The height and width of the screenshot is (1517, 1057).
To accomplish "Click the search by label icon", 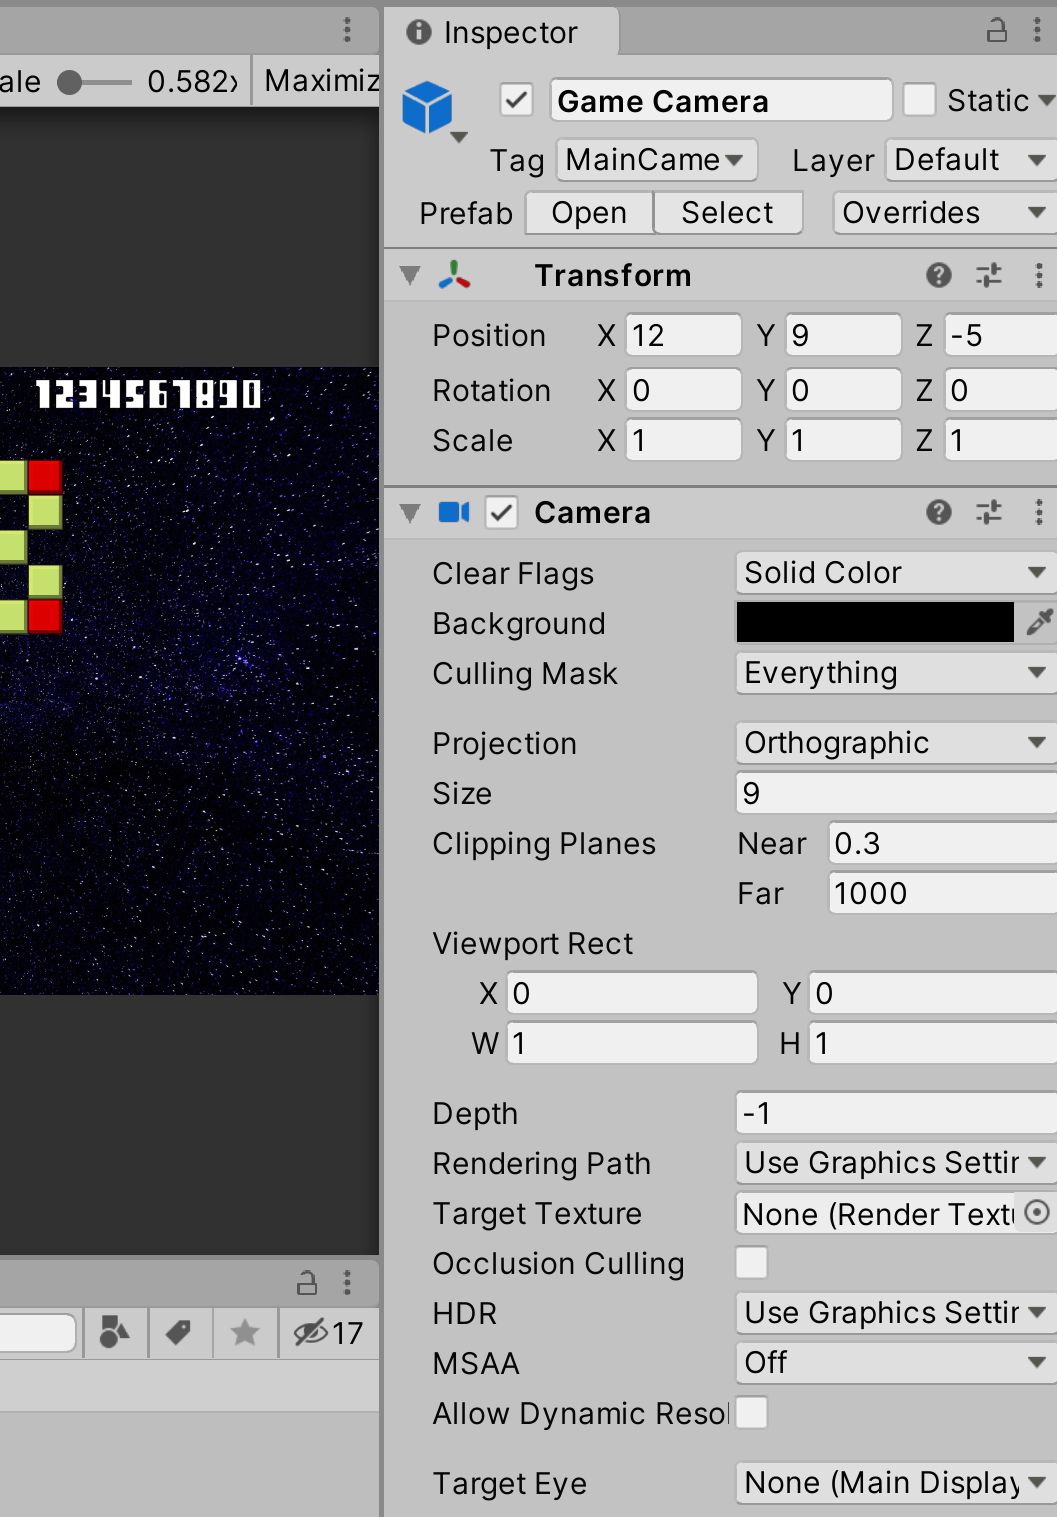I will 179,1332.
